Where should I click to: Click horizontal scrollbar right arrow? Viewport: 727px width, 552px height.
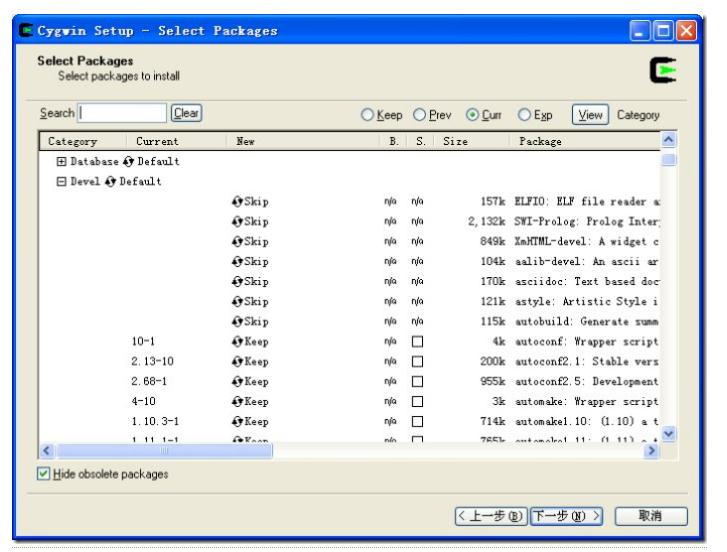[651, 450]
